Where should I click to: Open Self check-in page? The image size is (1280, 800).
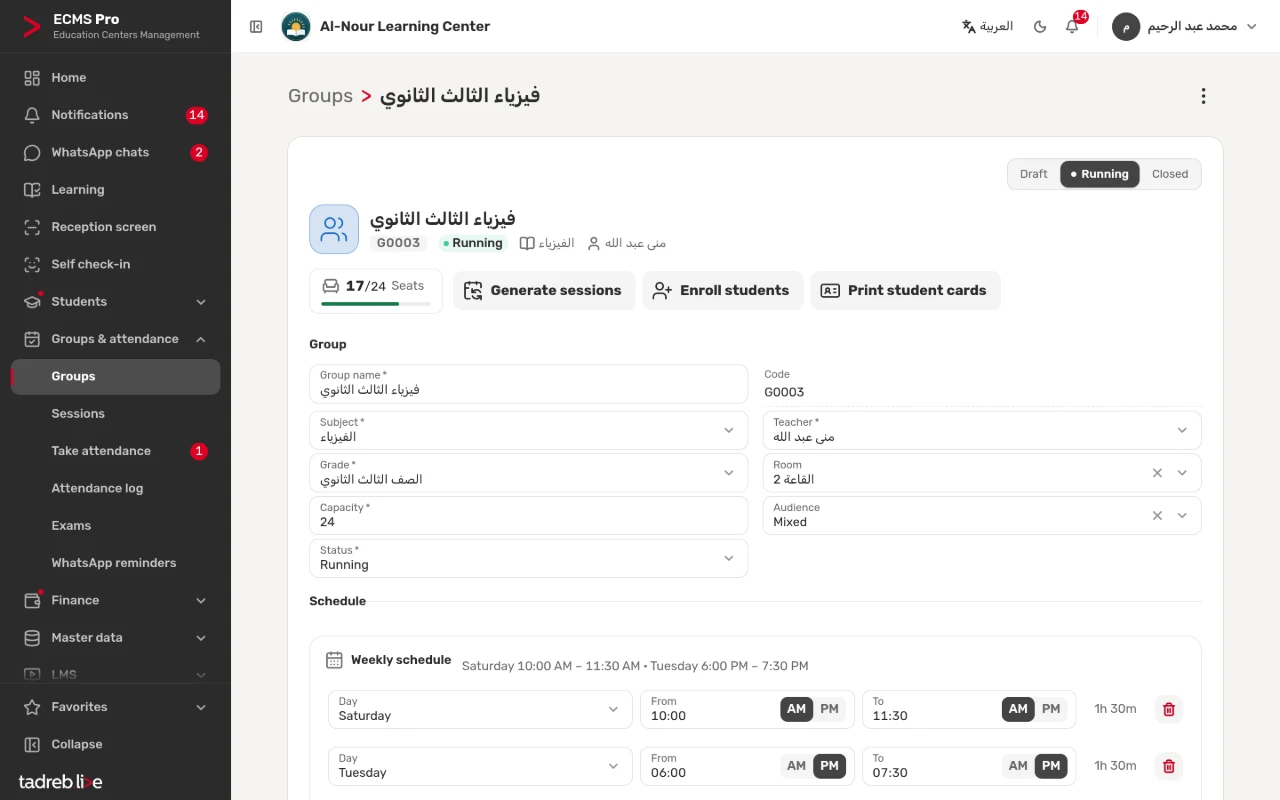click(116, 264)
